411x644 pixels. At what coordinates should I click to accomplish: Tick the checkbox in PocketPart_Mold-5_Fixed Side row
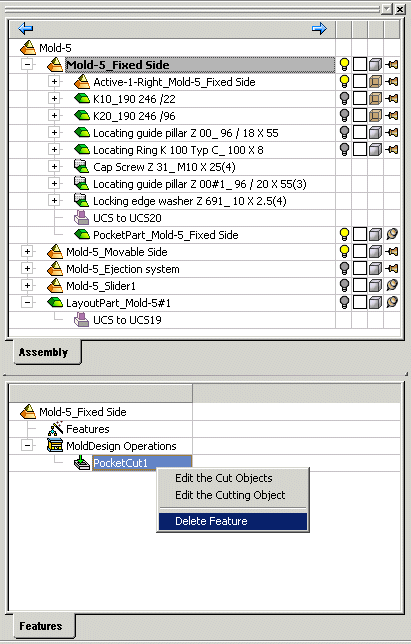click(x=360, y=235)
